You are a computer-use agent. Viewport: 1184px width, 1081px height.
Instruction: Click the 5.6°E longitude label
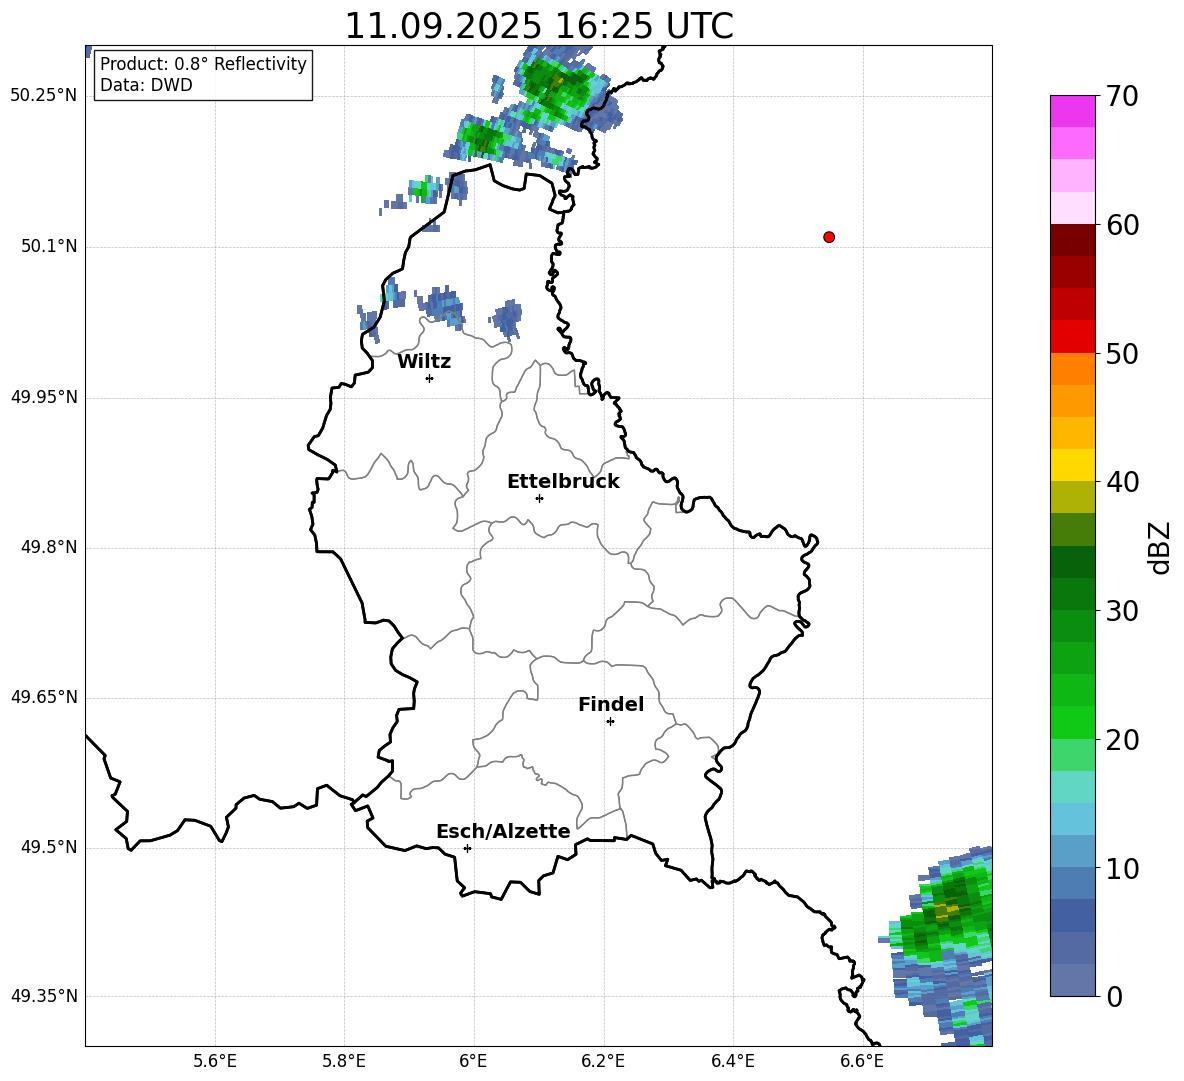pyautogui.click(x=215, y=1061)
